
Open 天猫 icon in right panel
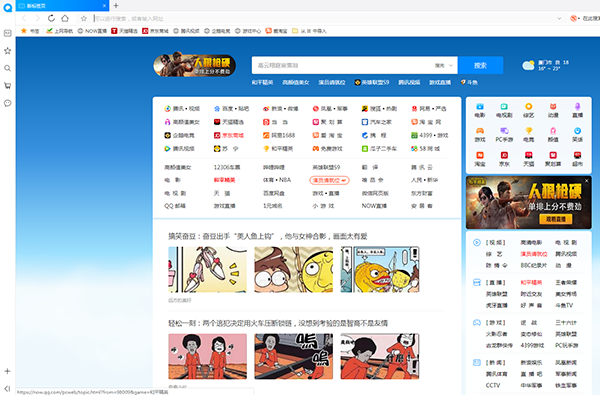pos(528,159)
